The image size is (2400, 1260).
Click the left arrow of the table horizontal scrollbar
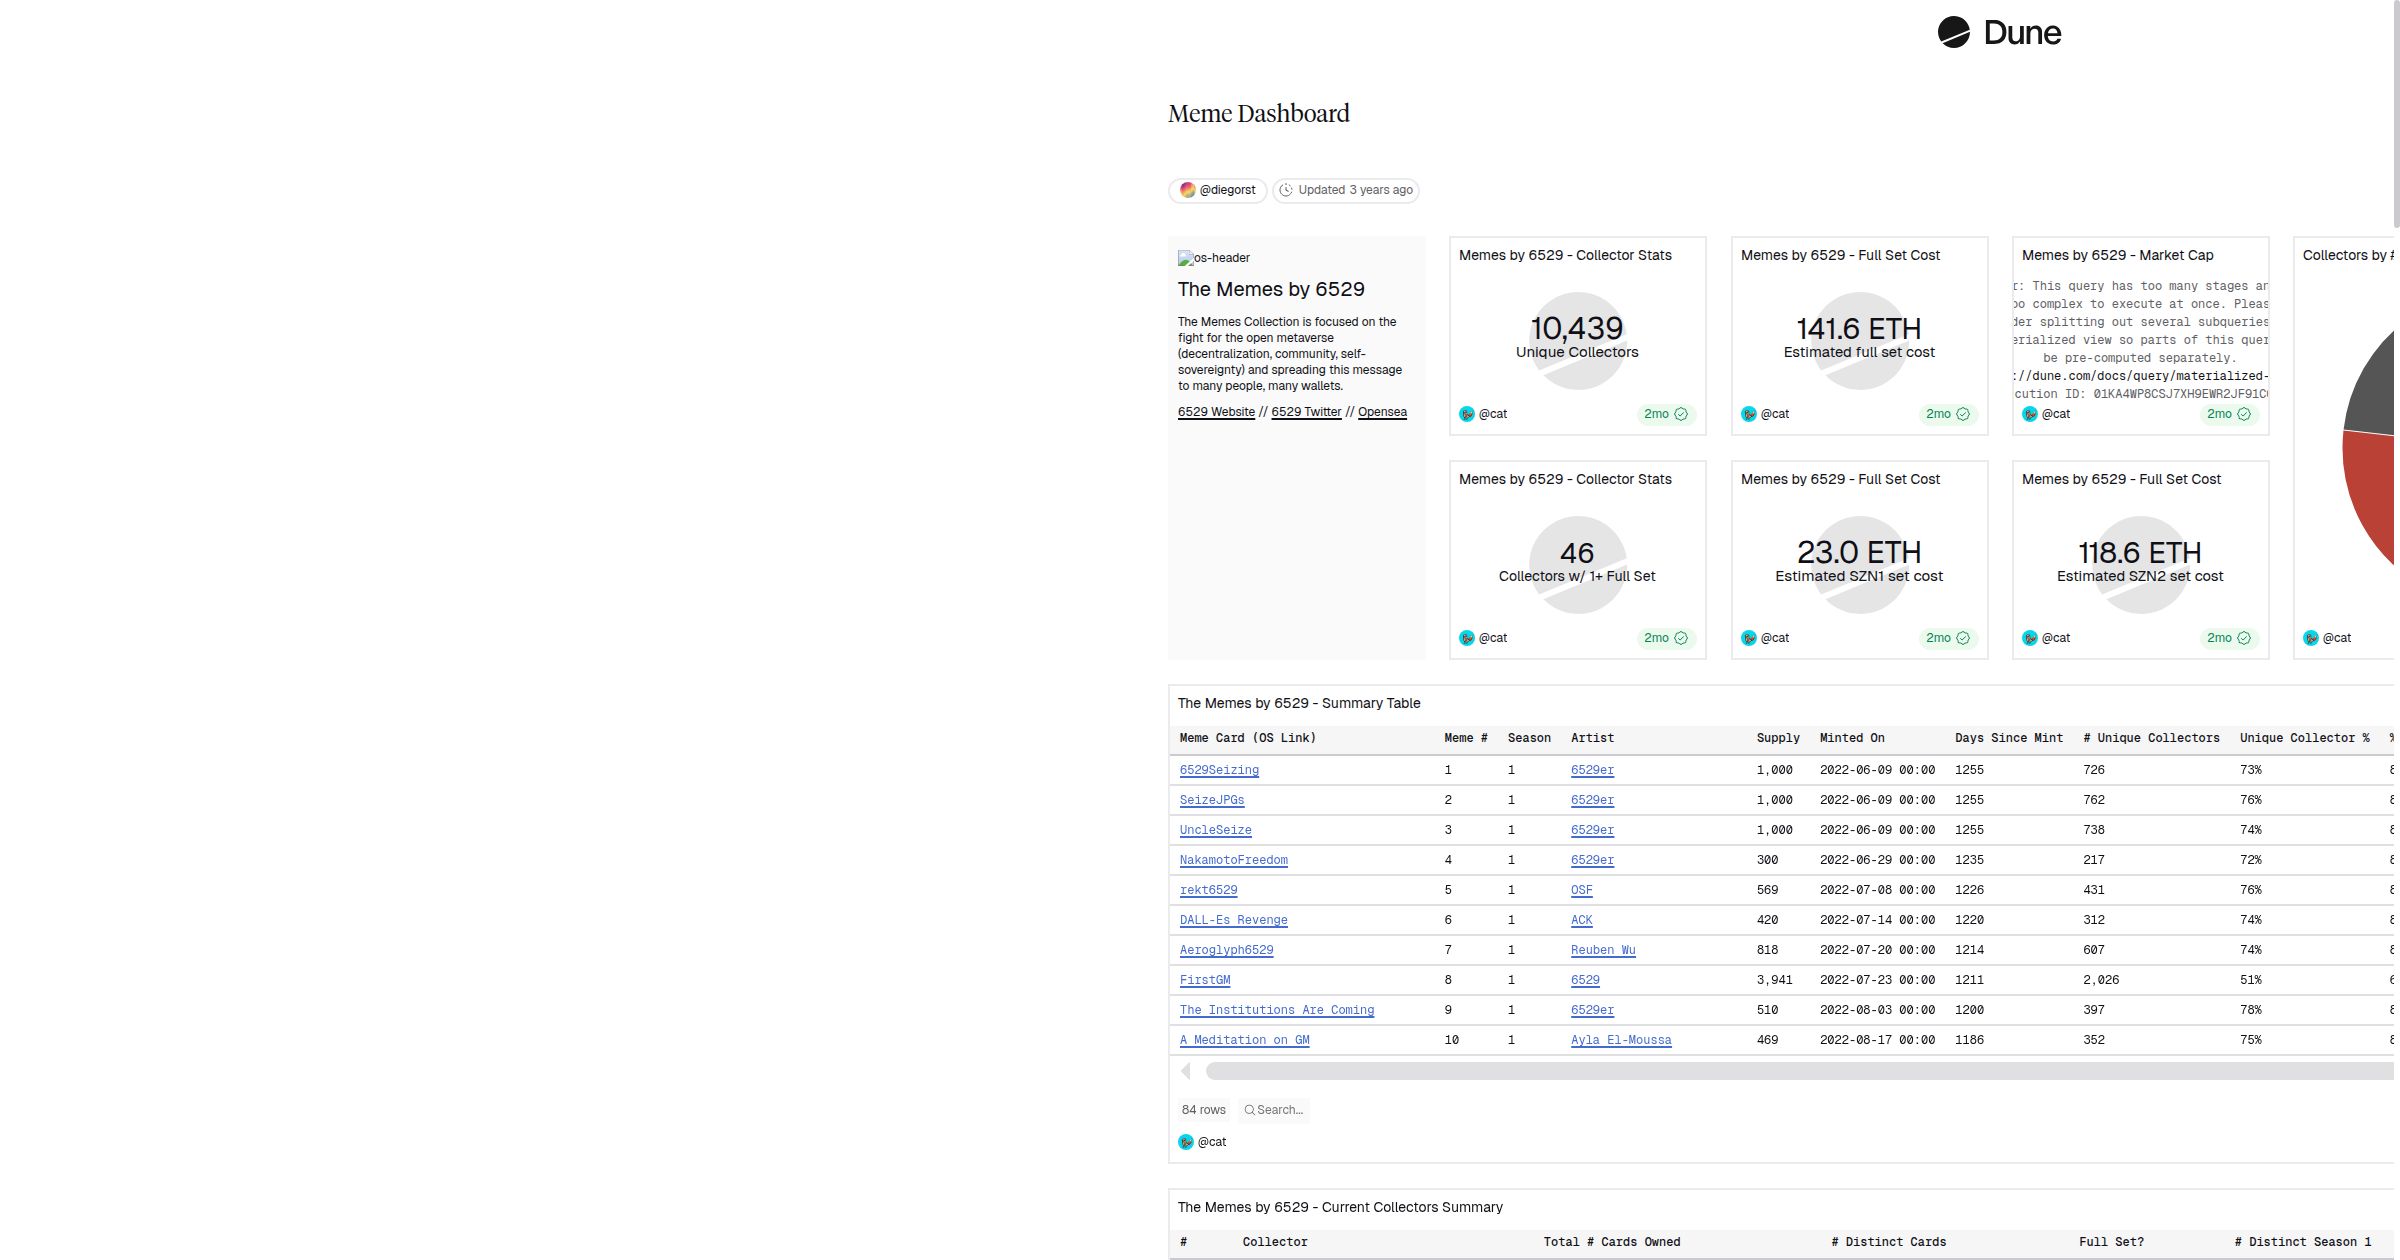point(1186,1071)
